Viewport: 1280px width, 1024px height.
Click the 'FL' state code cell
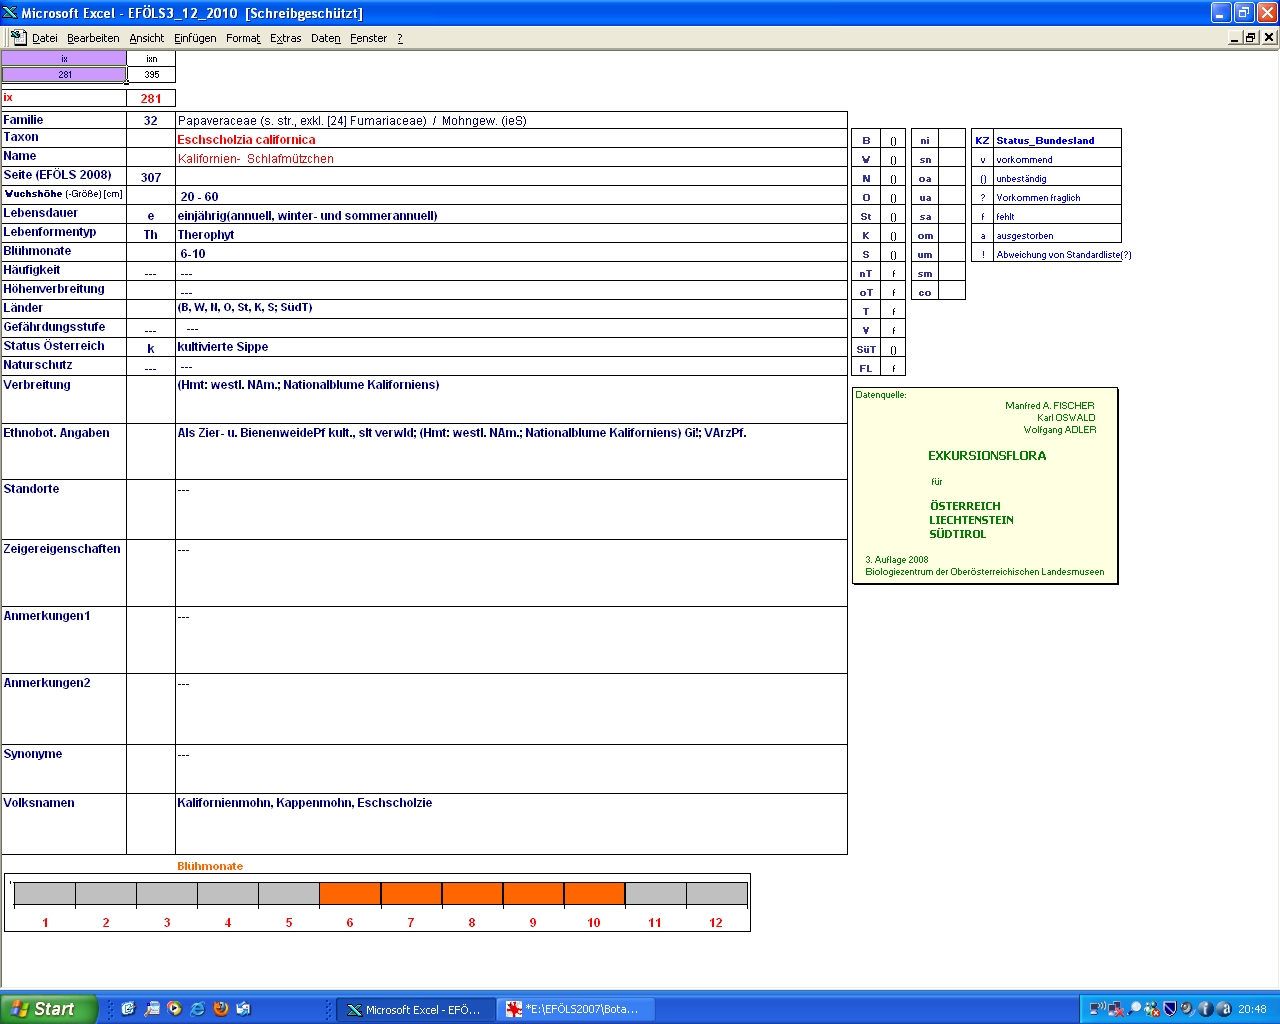[x=866, y=369]
